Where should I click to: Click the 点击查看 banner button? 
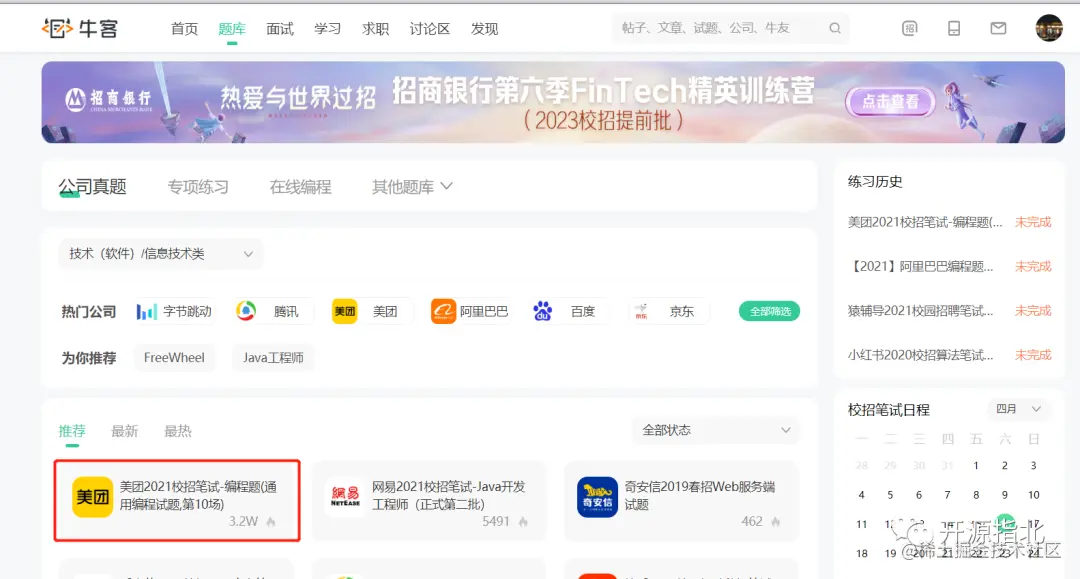pyautogui.click(x=889, y=101)
